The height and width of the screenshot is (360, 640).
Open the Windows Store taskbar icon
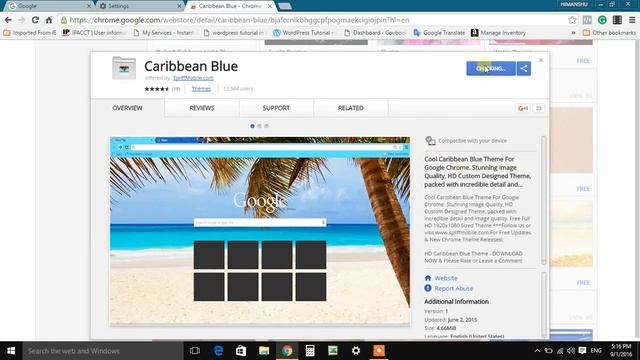point(241,351)
